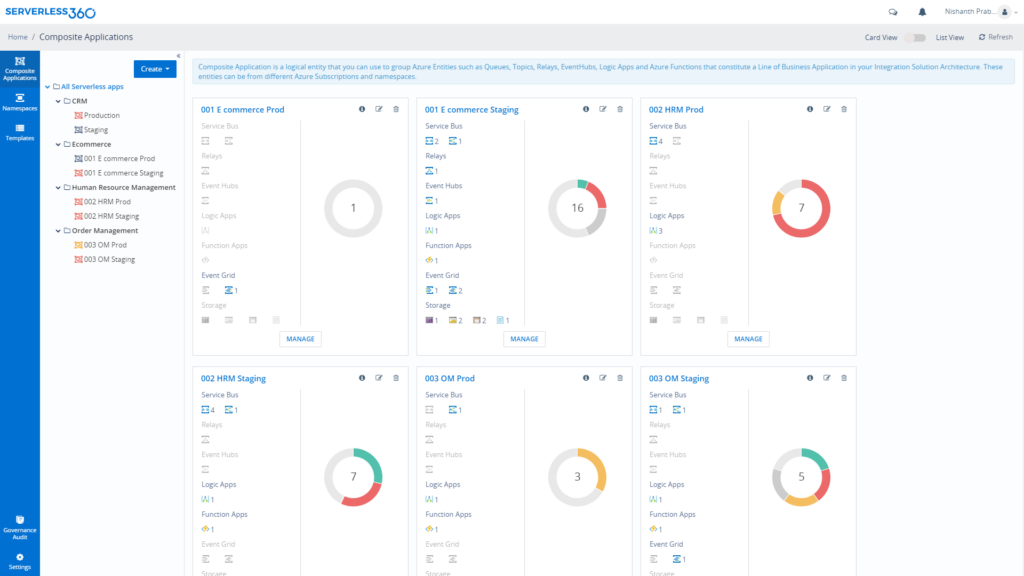Select the Templates sidebar icon

click(x=19, y=132)
